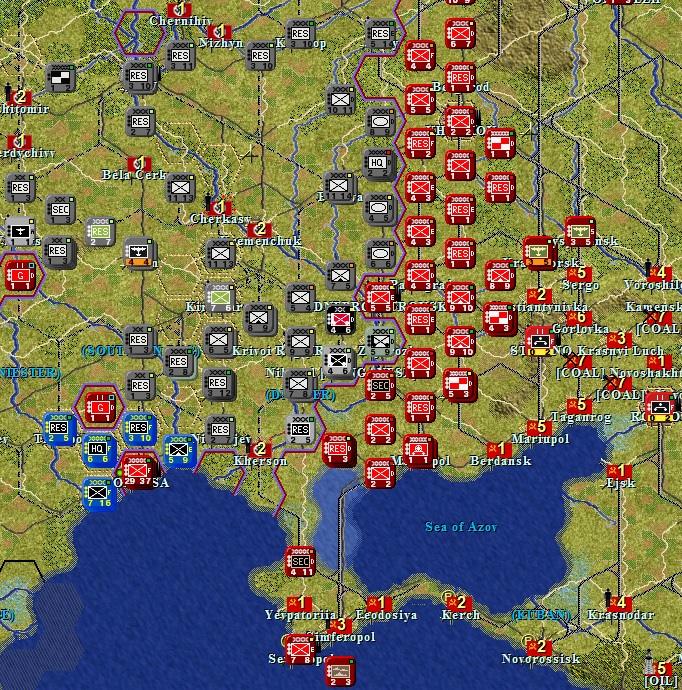Viewport: 682px width, 690px height.
Task: Select Soviet SEC unit 4-11 in Crimea
Action: coord(300,563)
